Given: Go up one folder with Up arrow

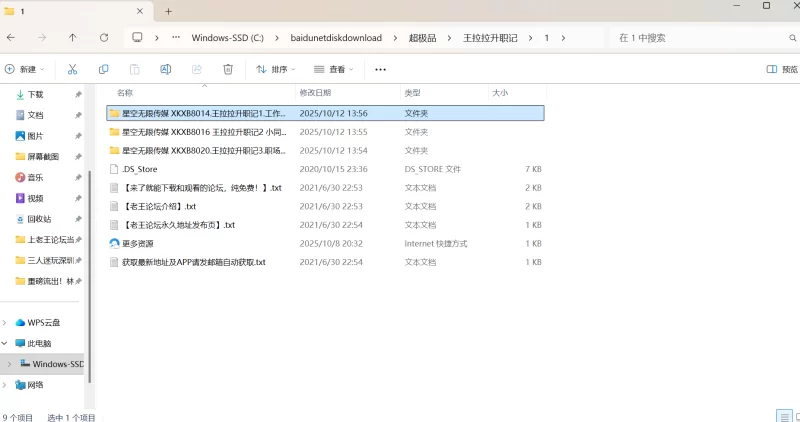Looking at the screenshot, I should [73, 37].
